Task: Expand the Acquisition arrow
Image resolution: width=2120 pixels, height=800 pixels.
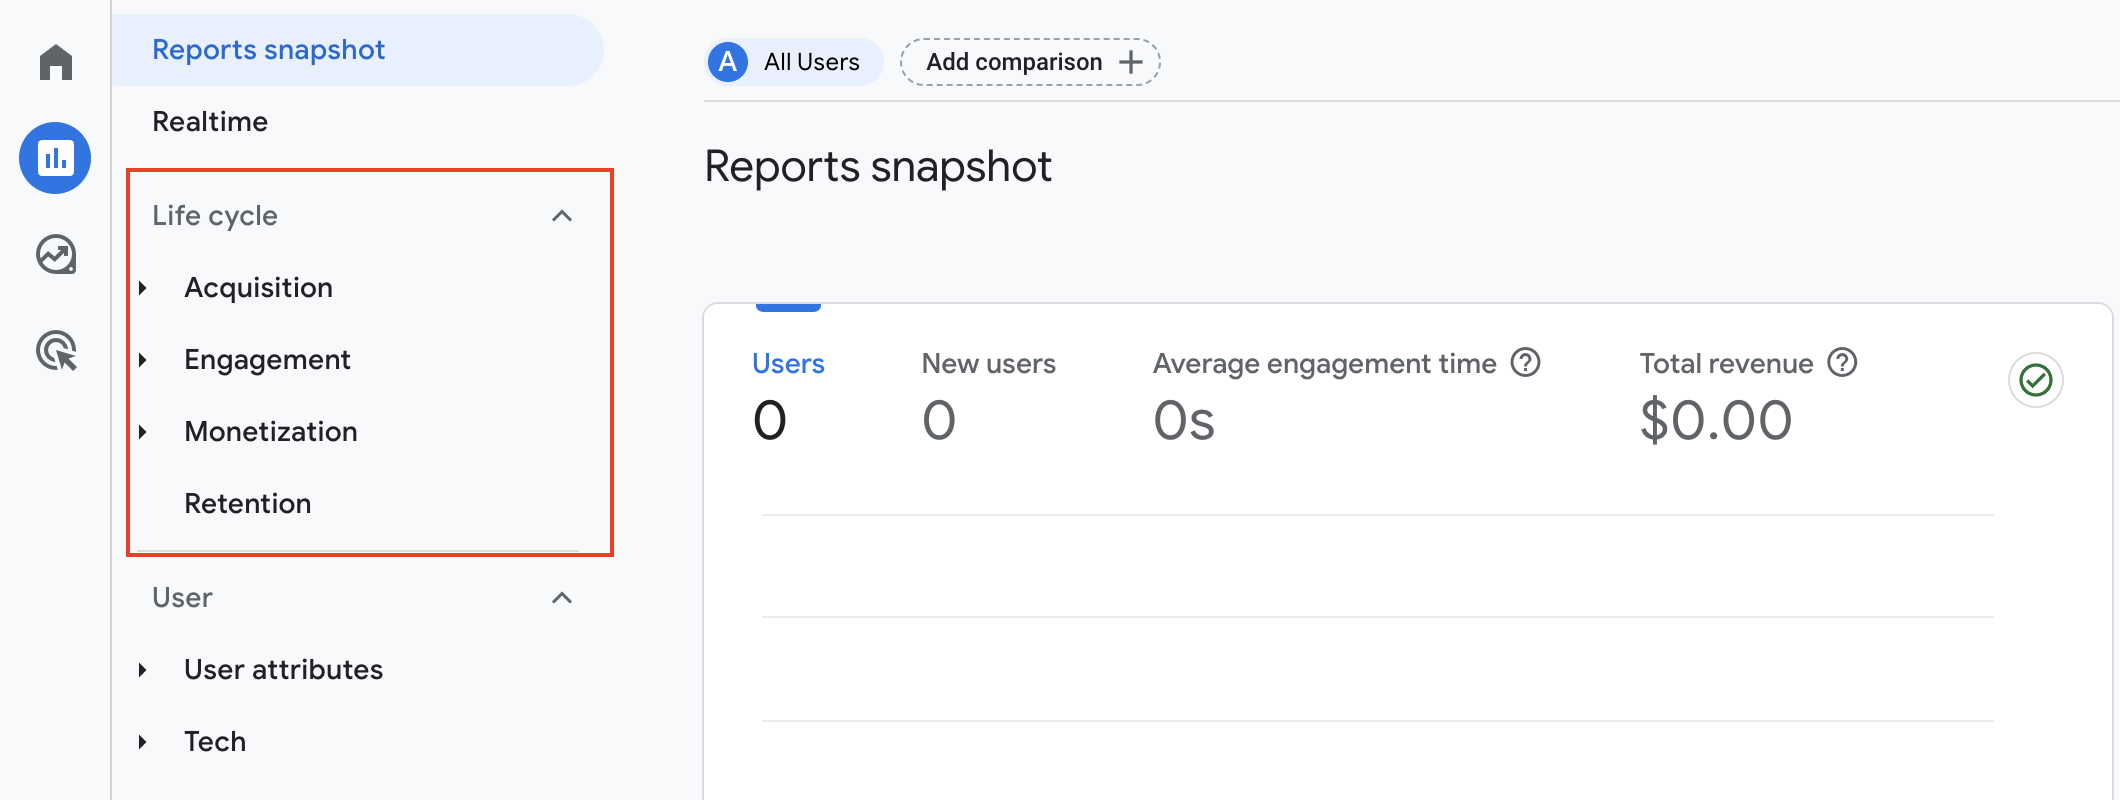Action: tap(143, 288)
